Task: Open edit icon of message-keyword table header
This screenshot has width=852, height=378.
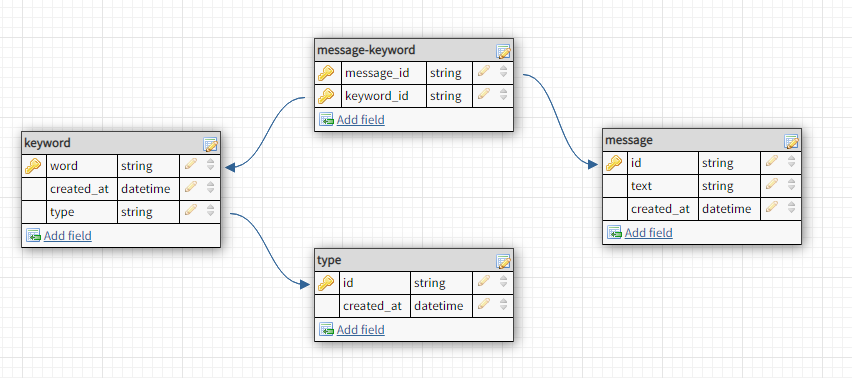Action: [x=504, y=51]
